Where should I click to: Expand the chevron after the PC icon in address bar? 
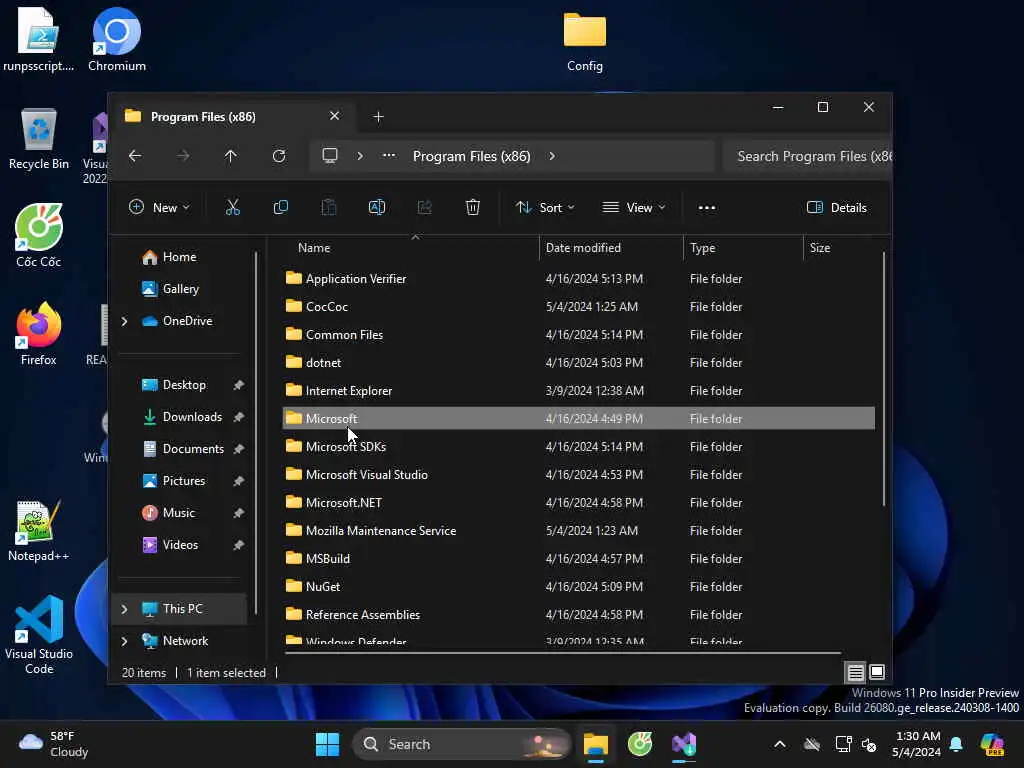[360, 156]
